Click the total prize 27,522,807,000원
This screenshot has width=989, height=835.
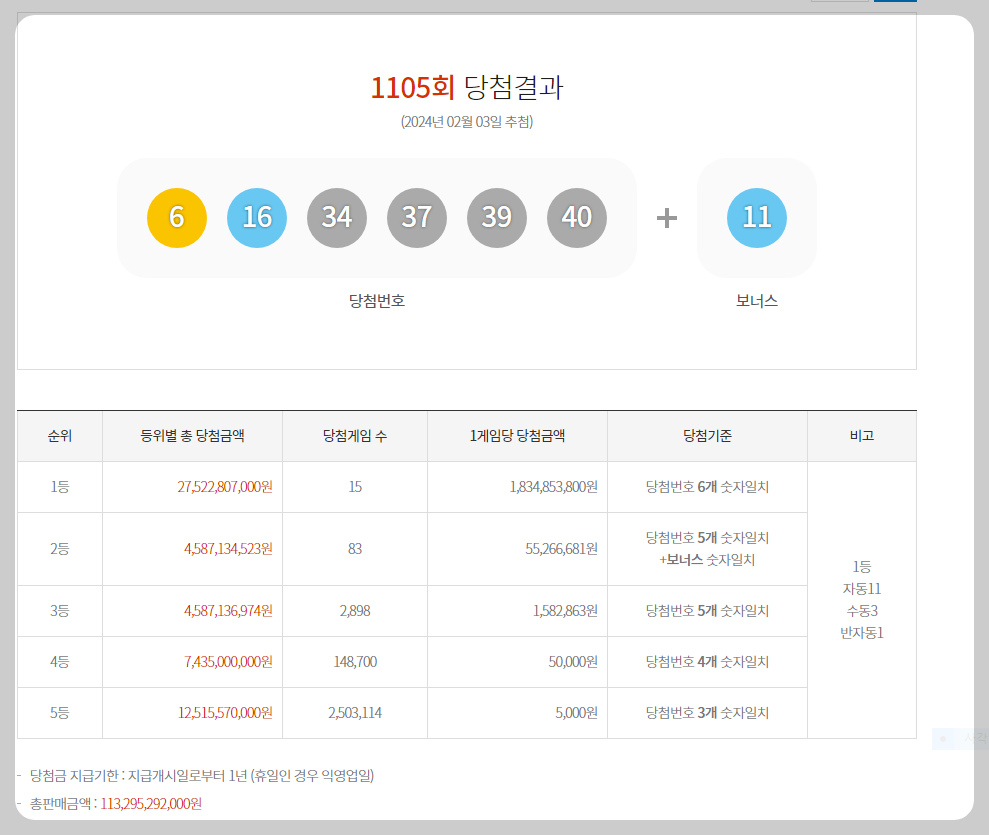[x=225, y=487]
